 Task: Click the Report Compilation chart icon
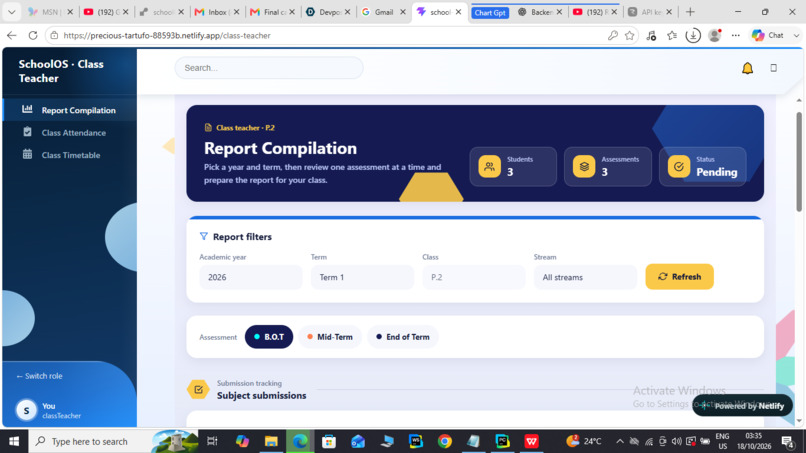(27, 109)
